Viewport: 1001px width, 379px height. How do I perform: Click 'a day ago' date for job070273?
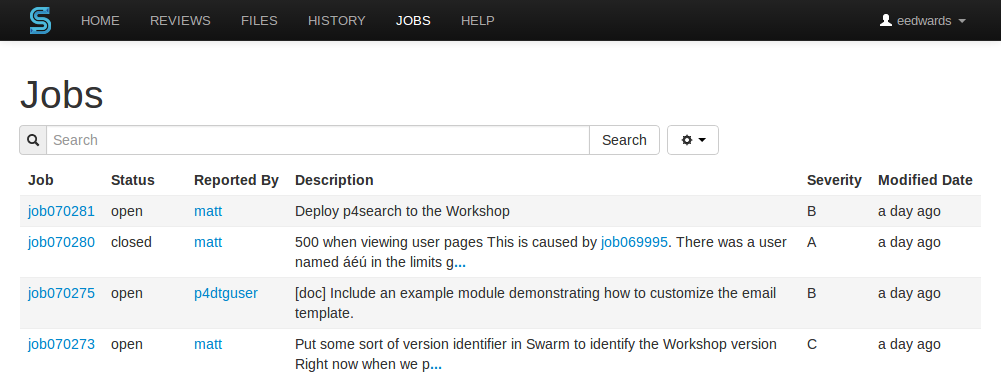[x=909, y=345]
